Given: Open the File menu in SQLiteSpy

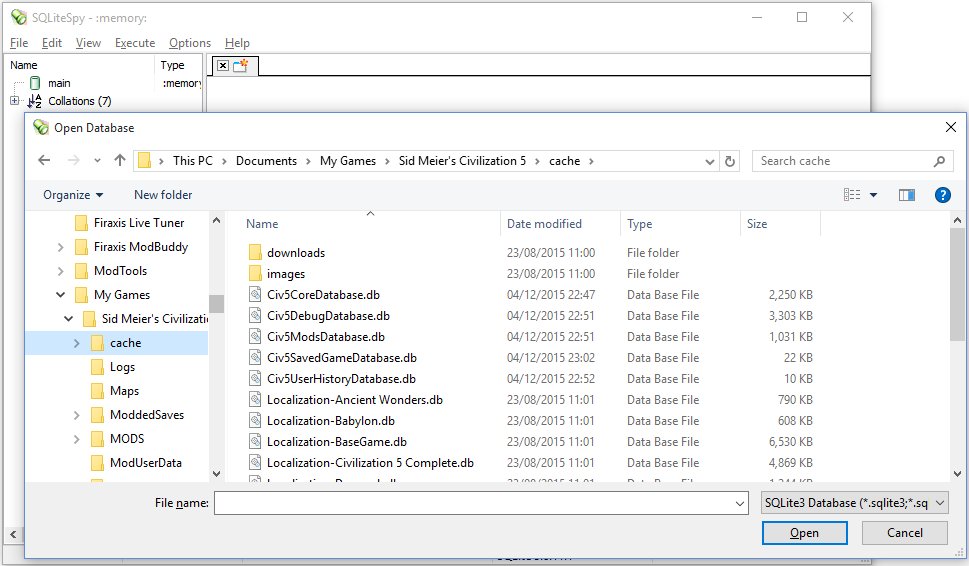Looking at the screenshot, I should tap(19, 43).
